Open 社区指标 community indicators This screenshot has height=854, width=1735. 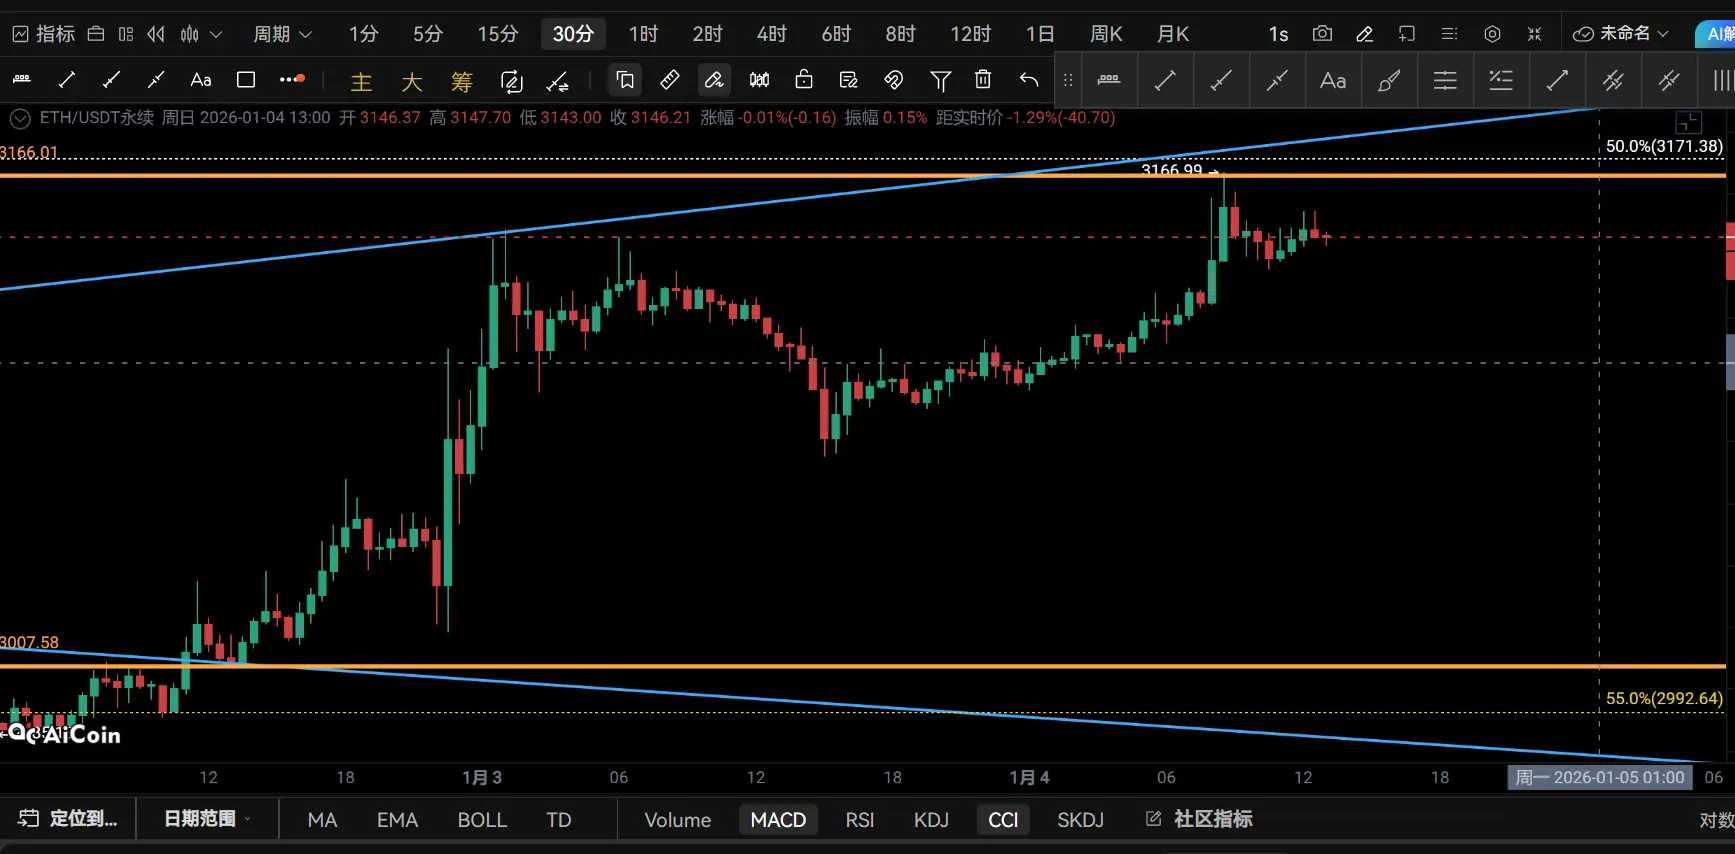click(x=1199, y=820)
